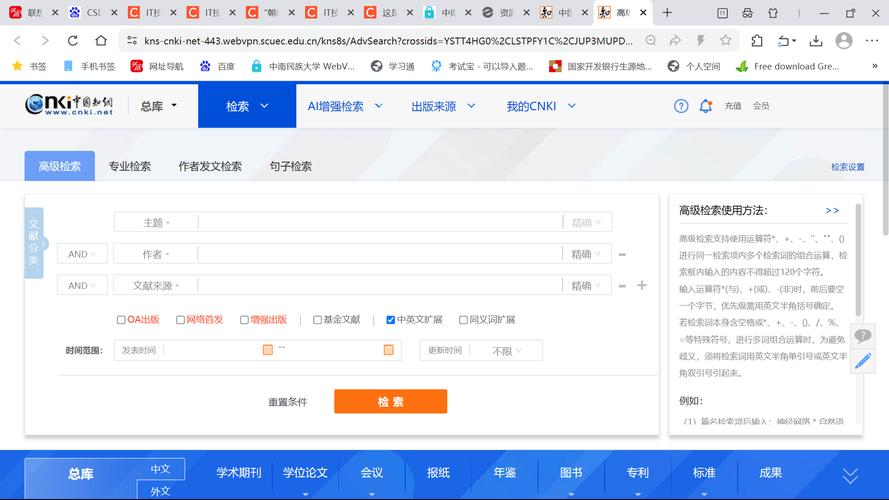This screenshot has width=889, height=500.
Task: Open start date calendar icon
Action: 268,350
